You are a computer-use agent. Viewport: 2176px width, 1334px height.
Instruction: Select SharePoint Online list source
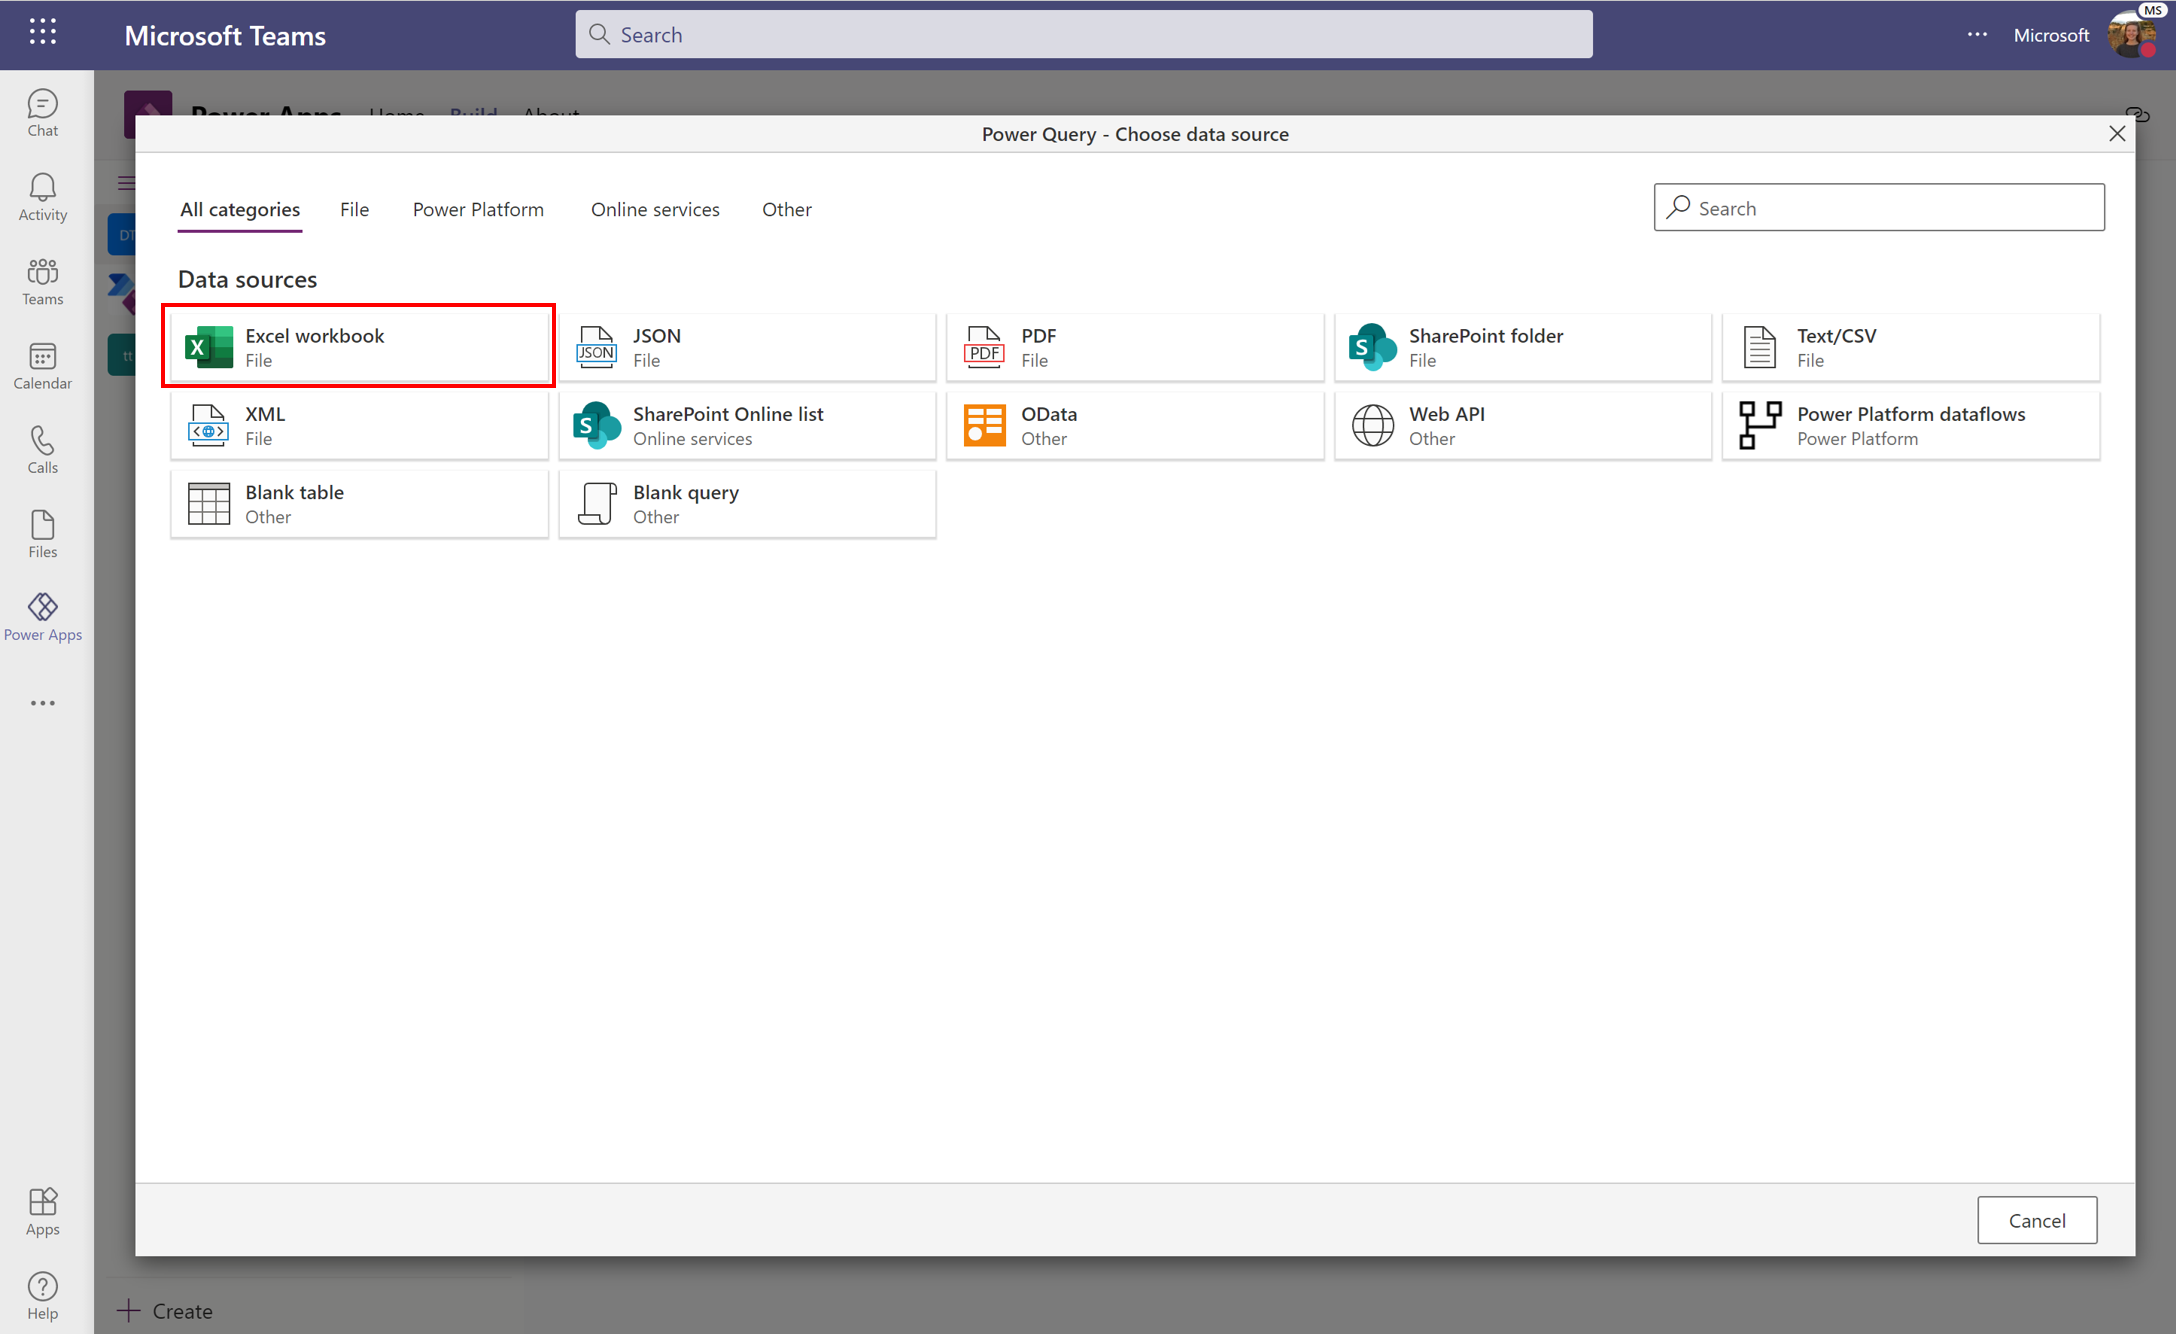point(746,423)
